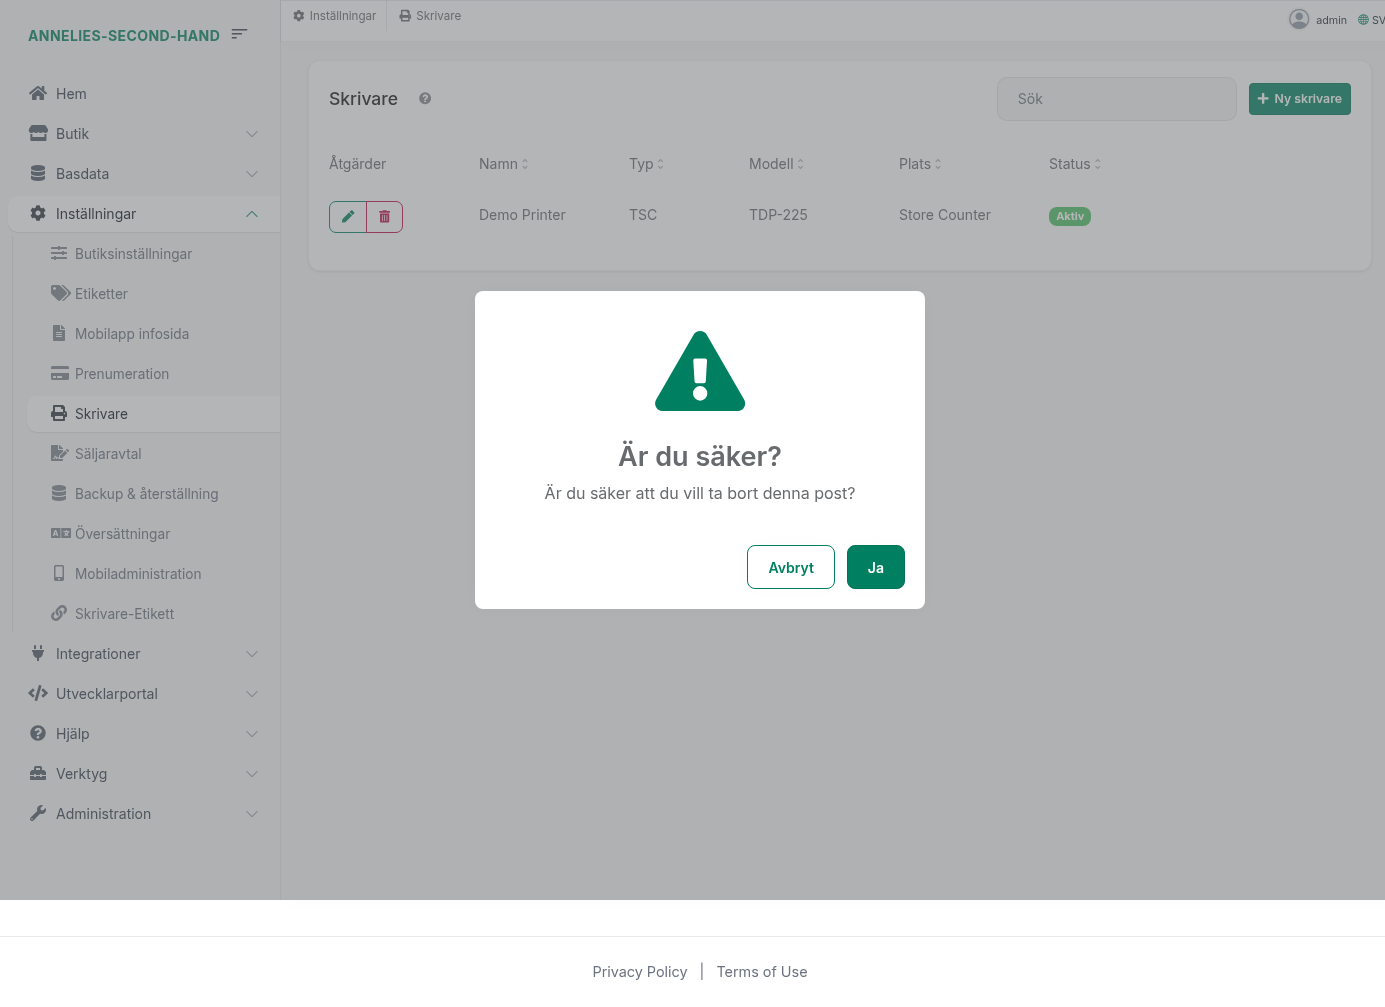
Task: Click the pencil edit icon for Demo Printer
Action: tap(348, 217)
